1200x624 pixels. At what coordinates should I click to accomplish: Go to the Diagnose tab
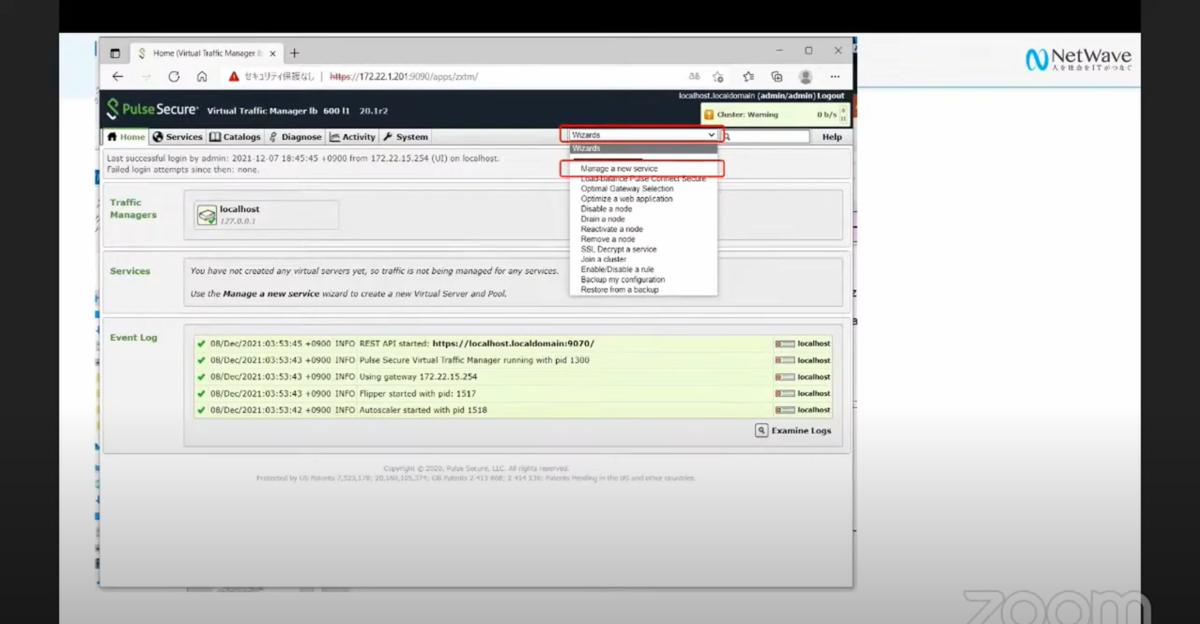pyautogui.click(x=295, y=137)
